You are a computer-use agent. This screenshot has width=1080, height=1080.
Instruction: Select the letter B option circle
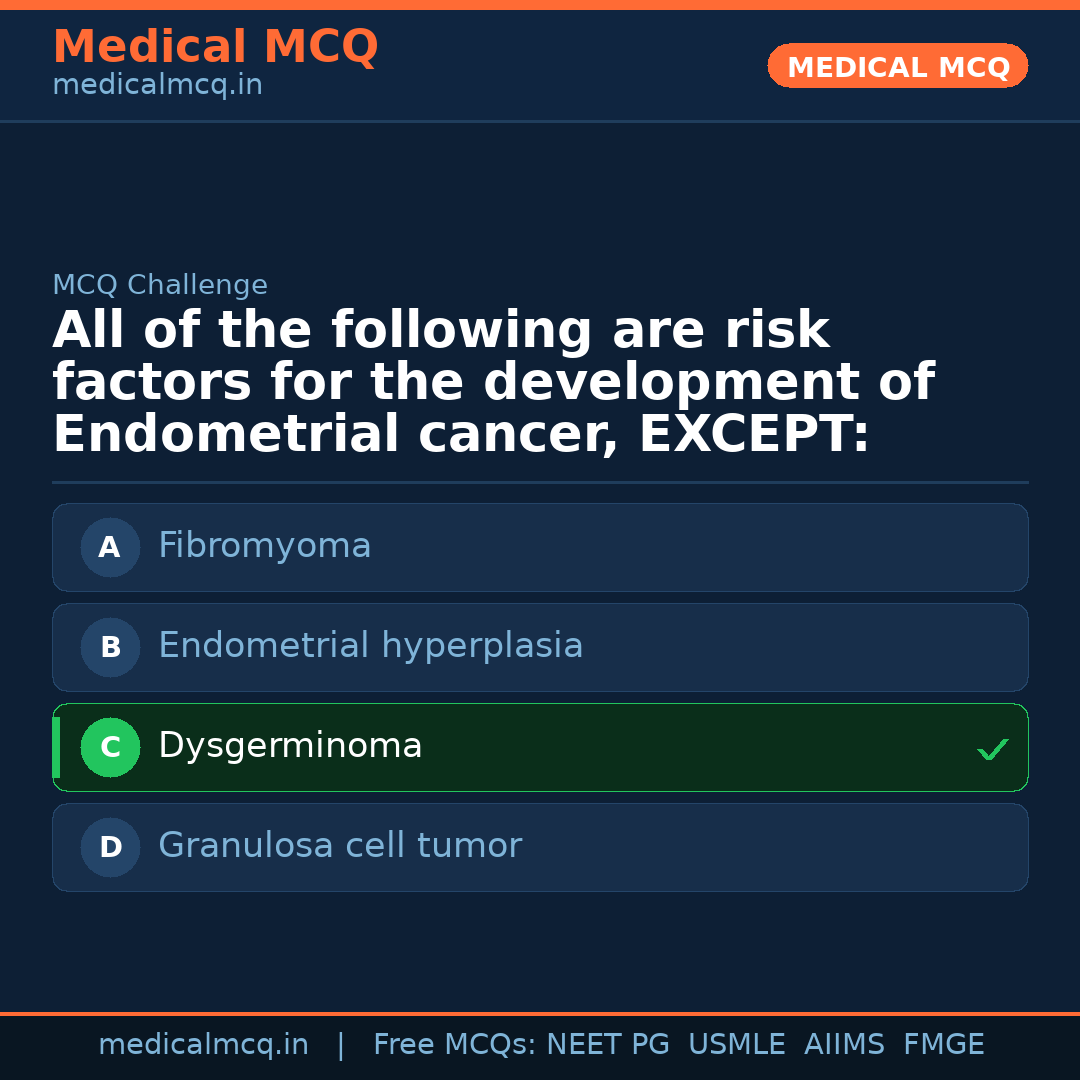tap(110, 647)
